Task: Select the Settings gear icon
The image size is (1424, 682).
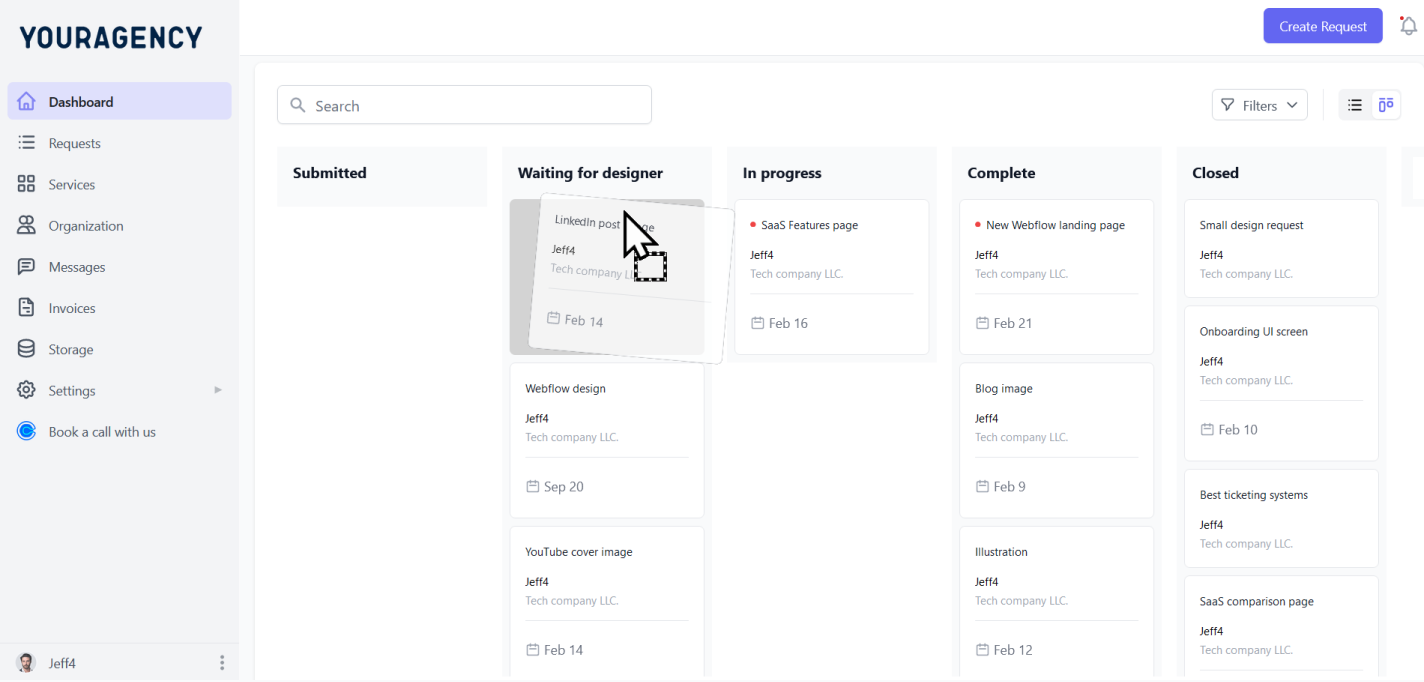Action: coord(27,390)
